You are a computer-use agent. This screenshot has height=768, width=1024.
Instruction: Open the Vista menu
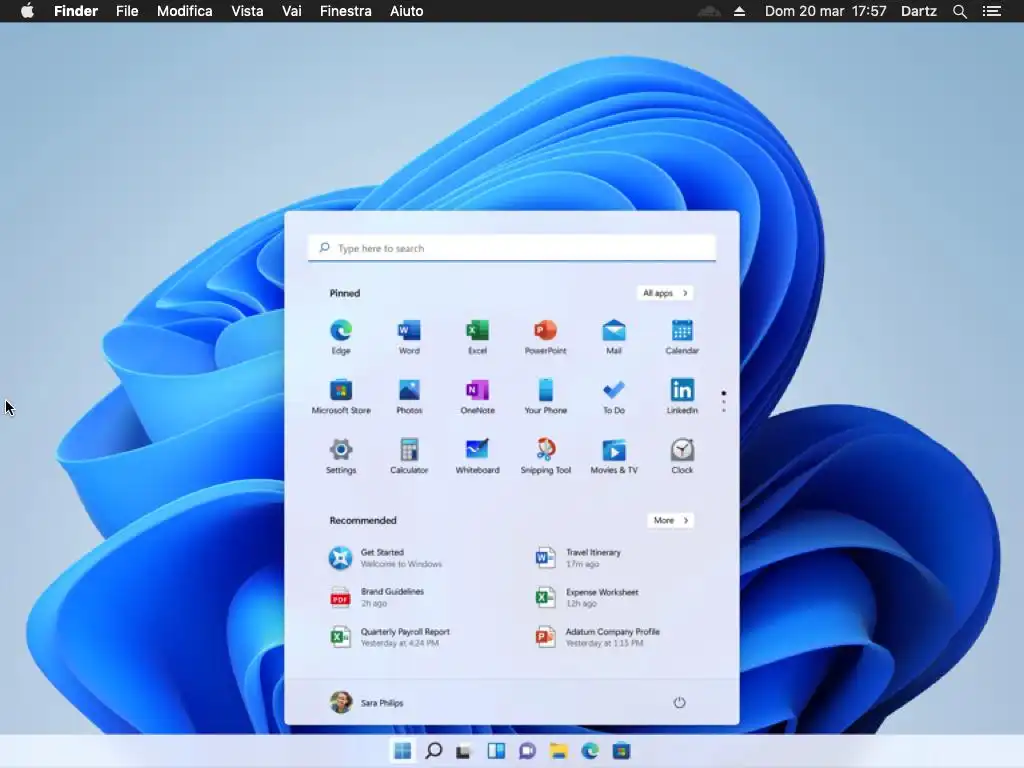[247, 11]
